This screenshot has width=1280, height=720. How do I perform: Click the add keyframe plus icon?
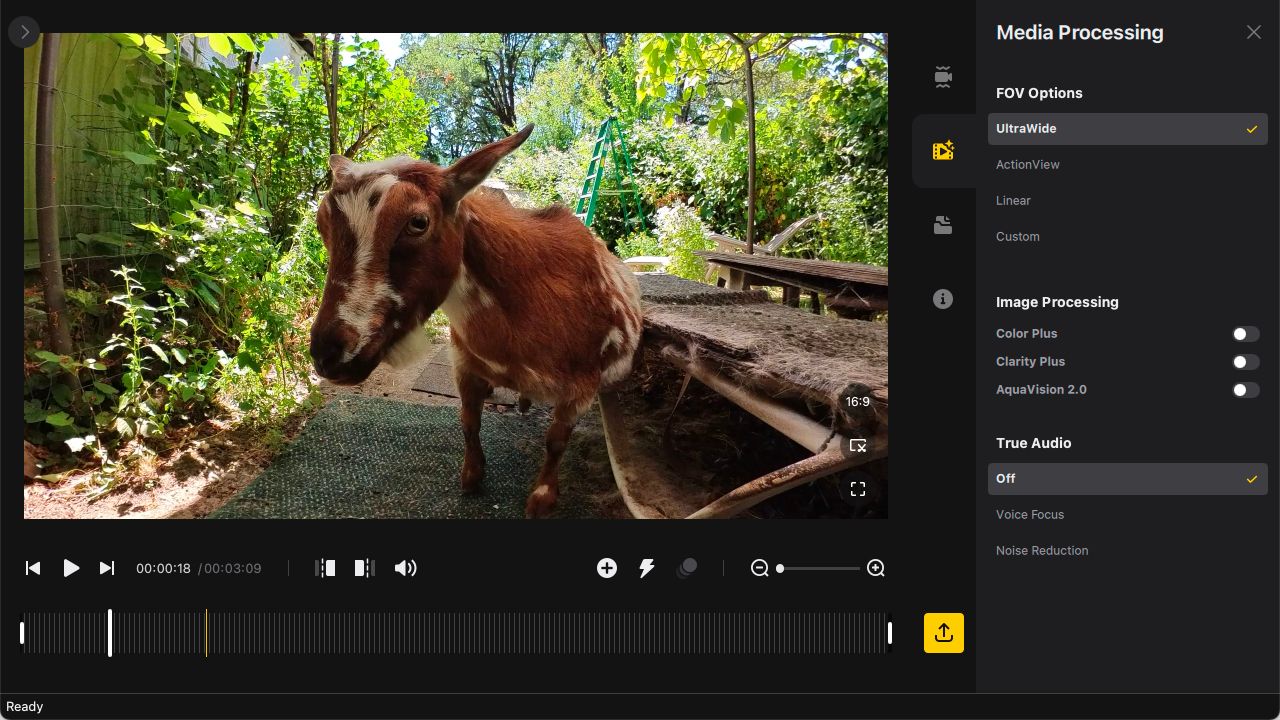606,568
